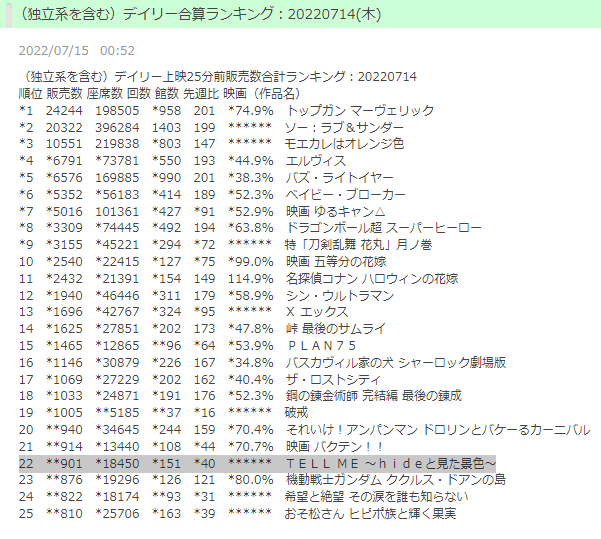Screen dimensions: 601x539
Task: Click seat count *46446
Action: (117, 296)
